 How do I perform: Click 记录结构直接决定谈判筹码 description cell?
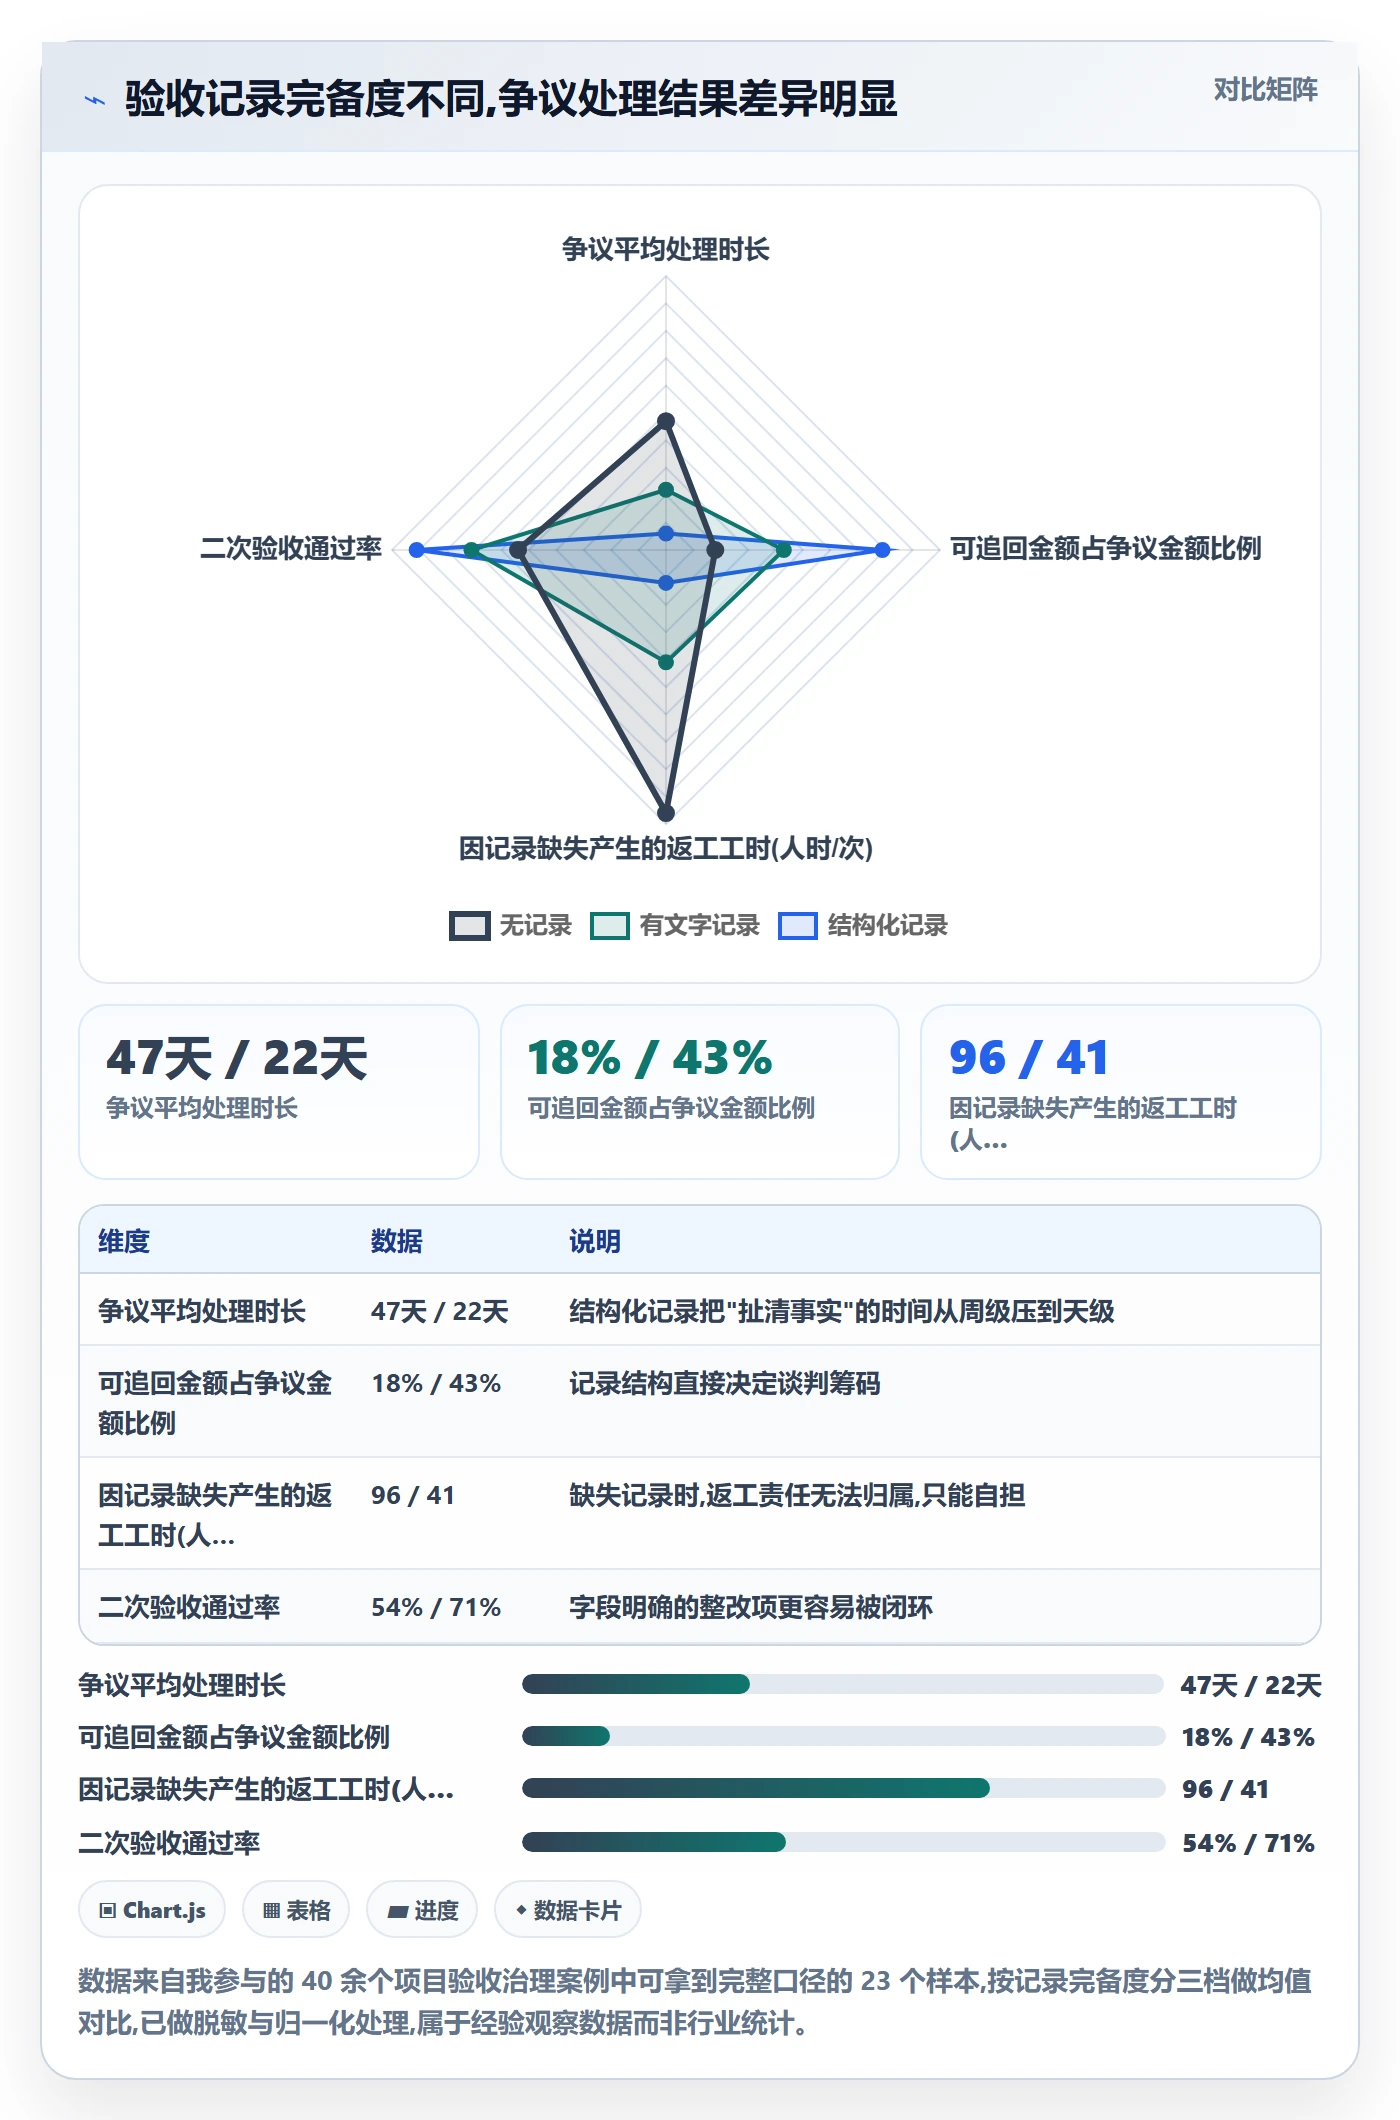point(725,1383)
